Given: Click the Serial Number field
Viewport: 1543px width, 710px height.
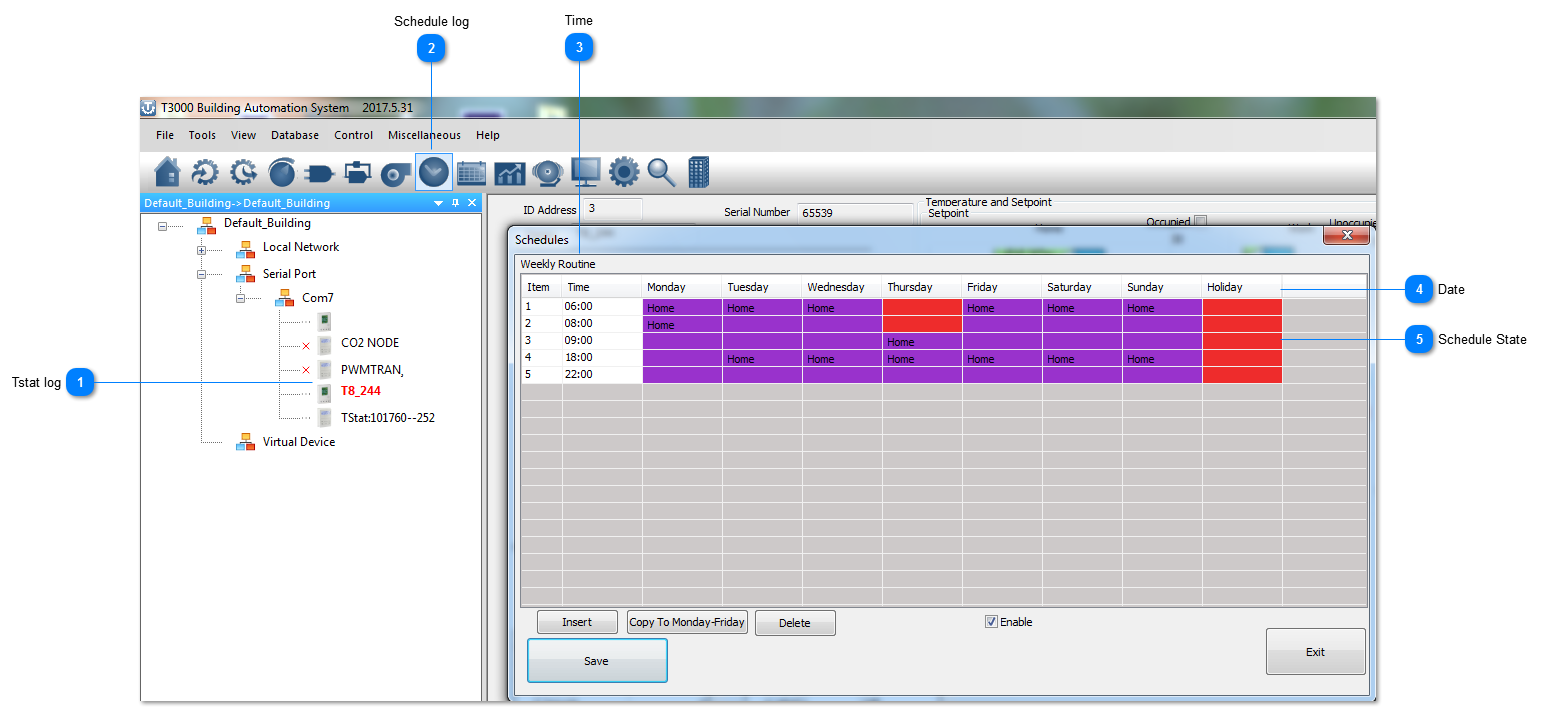Looking at the screenshot, I should [x=855, y=213].
